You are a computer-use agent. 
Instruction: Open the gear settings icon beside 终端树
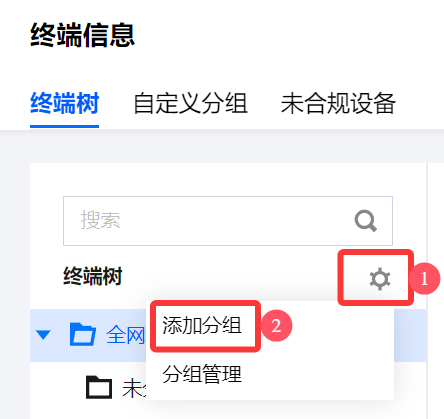(380, 279)
